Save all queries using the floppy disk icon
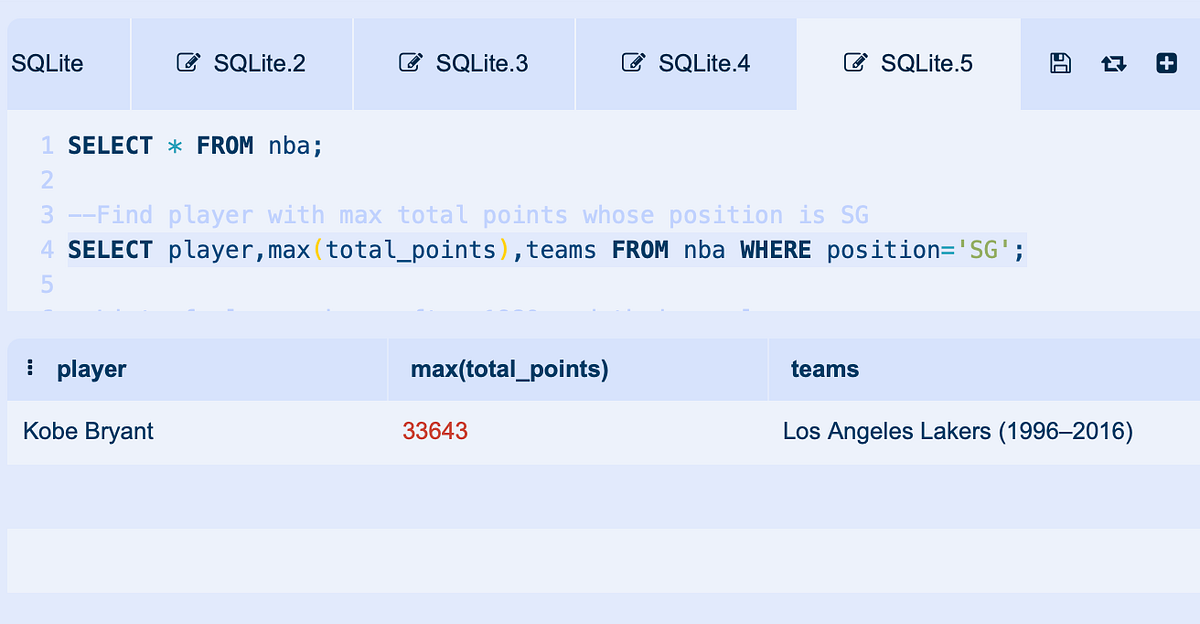Image resolution: width=1200 pixels, height=624 pixels. 1060,62
